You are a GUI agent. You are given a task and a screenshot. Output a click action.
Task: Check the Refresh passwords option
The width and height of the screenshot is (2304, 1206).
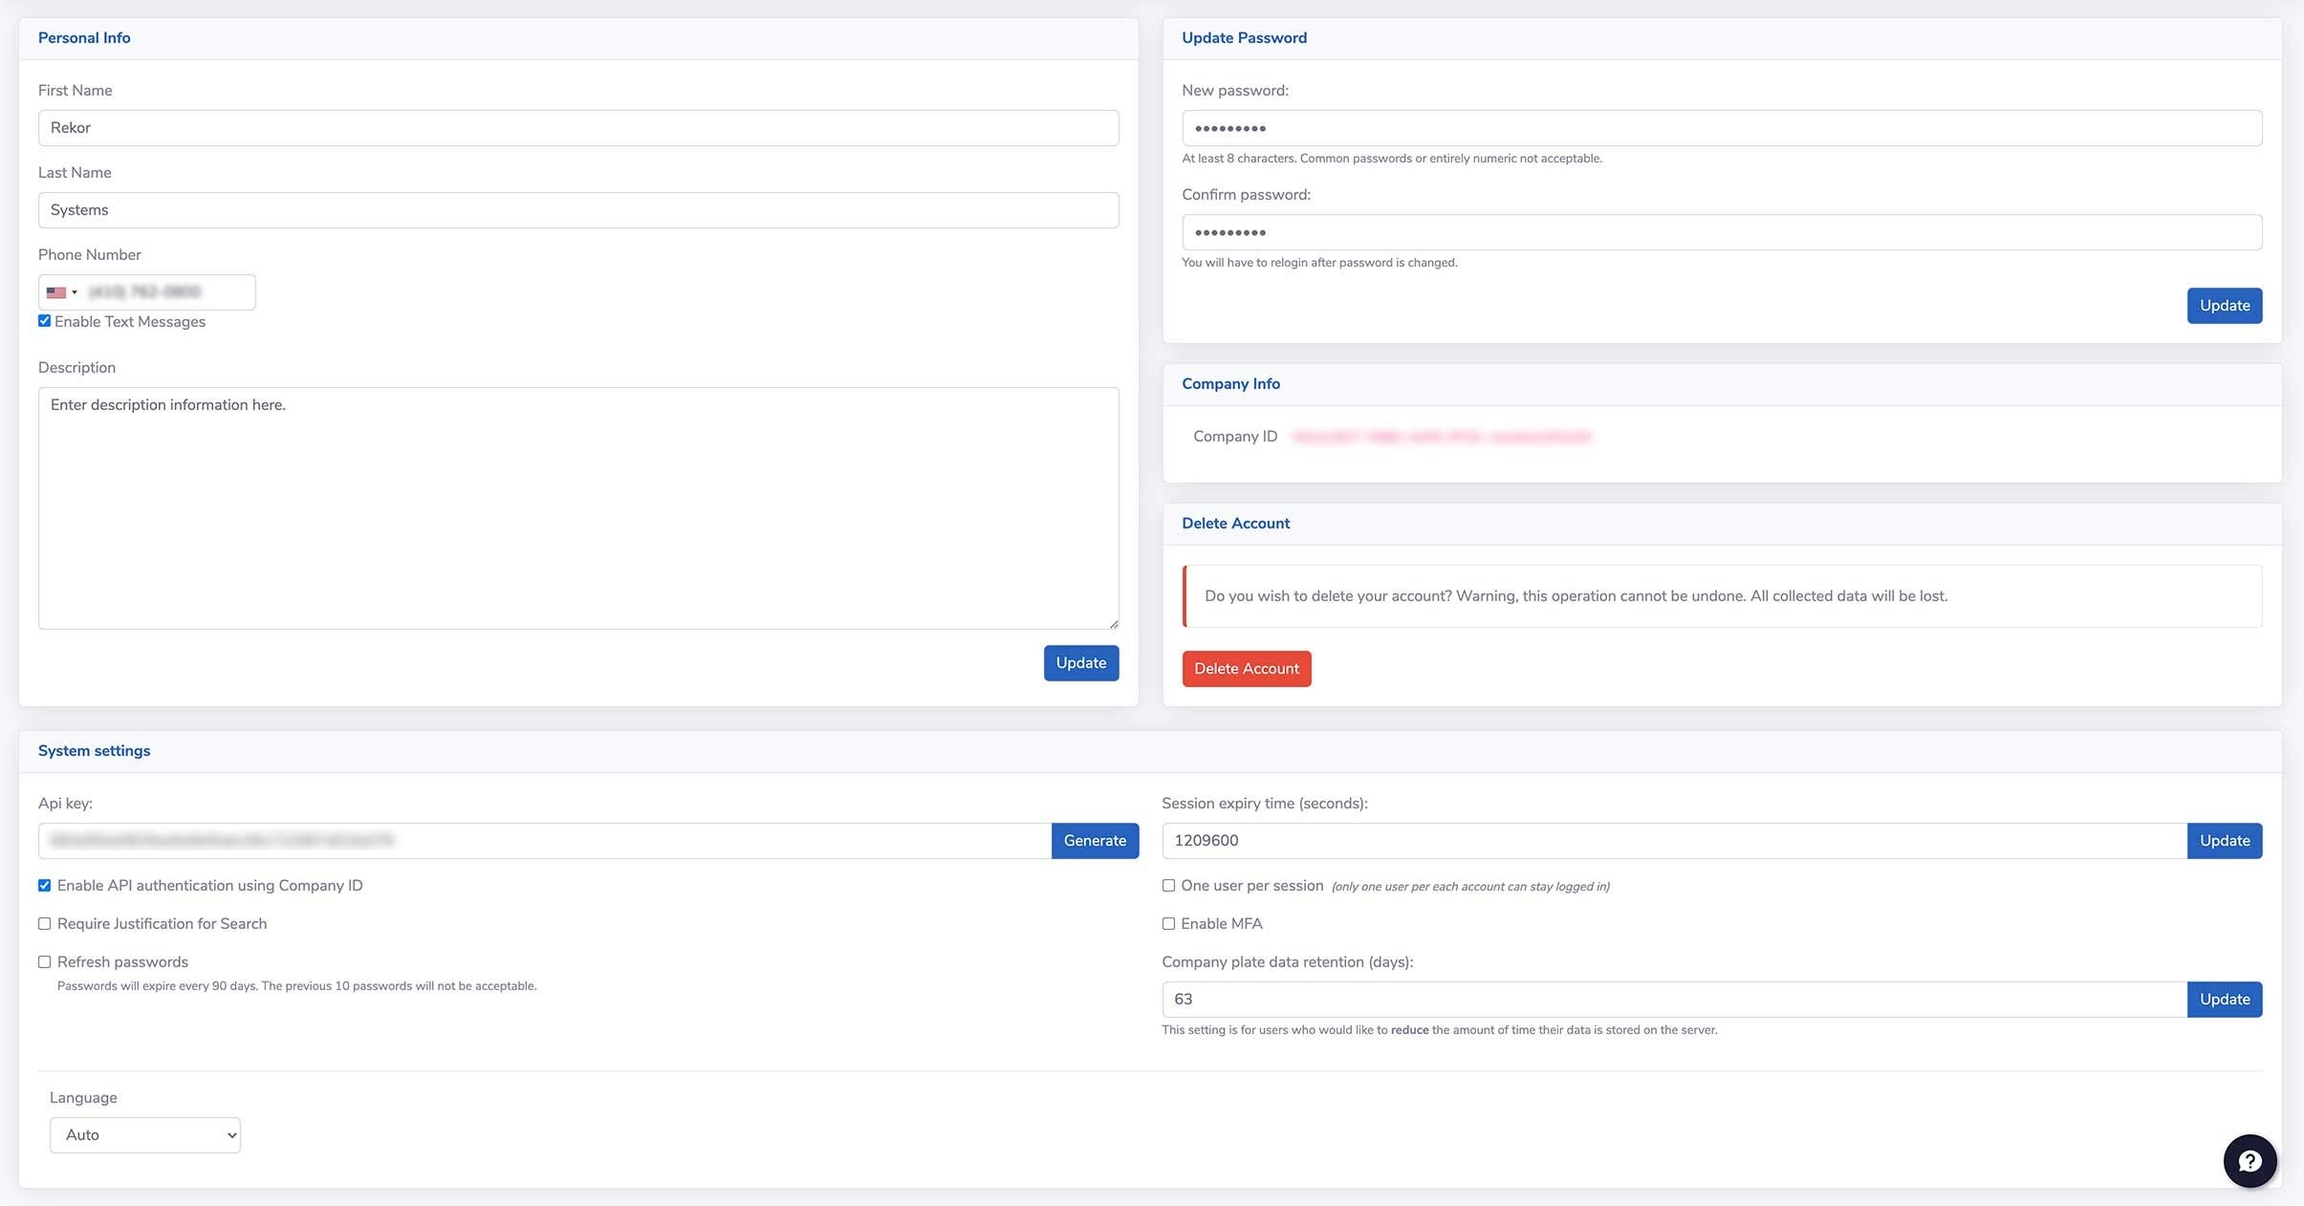click(44, 961)
